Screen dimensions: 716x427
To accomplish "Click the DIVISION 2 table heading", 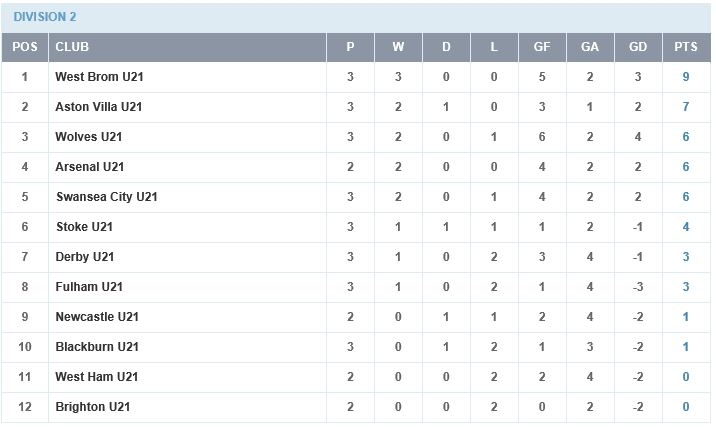I will click(45, 17).
